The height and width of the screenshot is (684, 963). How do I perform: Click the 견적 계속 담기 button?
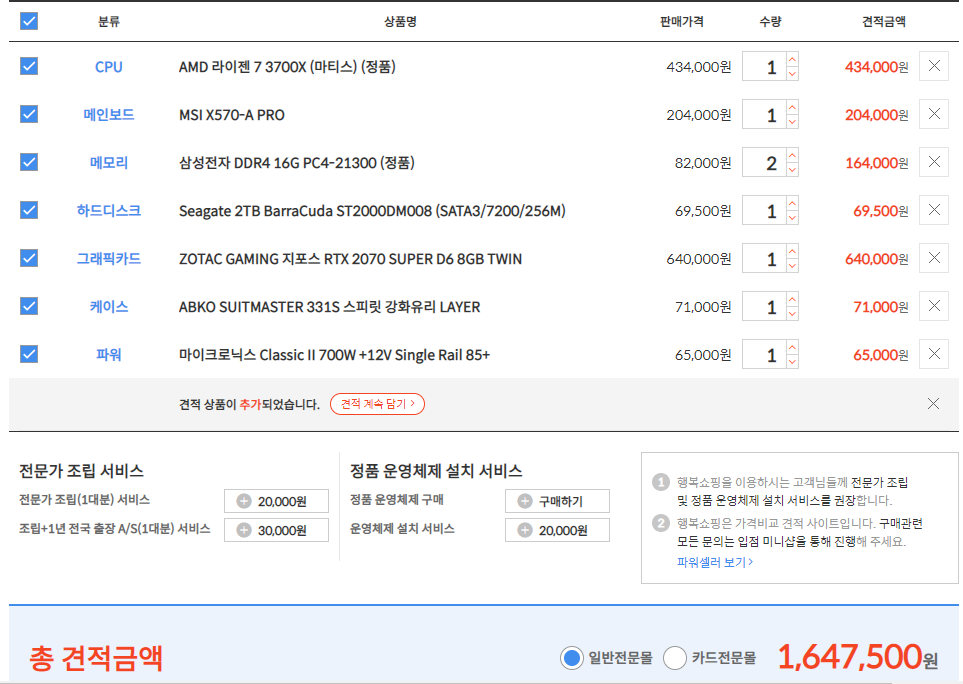(377, 404)
